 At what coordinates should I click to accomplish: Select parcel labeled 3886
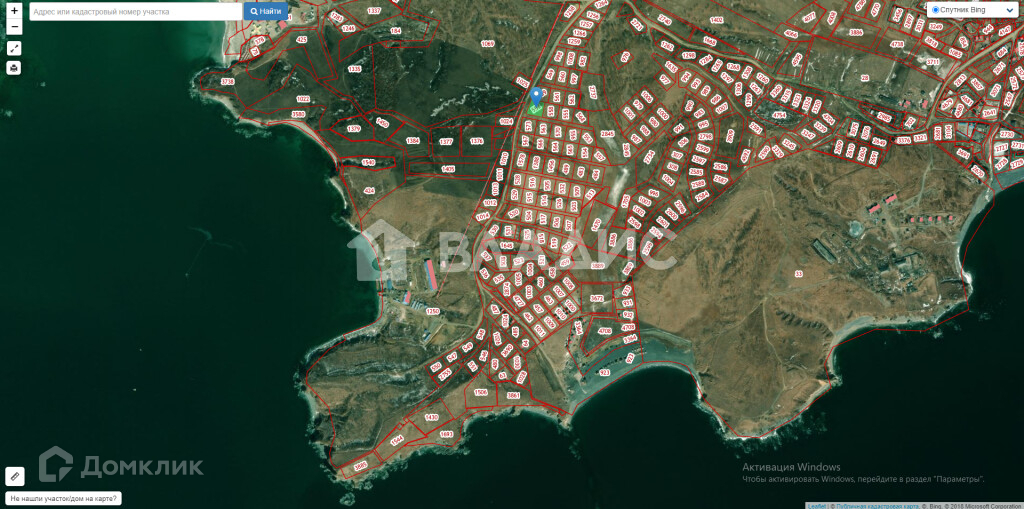click(x=856, y=31)
